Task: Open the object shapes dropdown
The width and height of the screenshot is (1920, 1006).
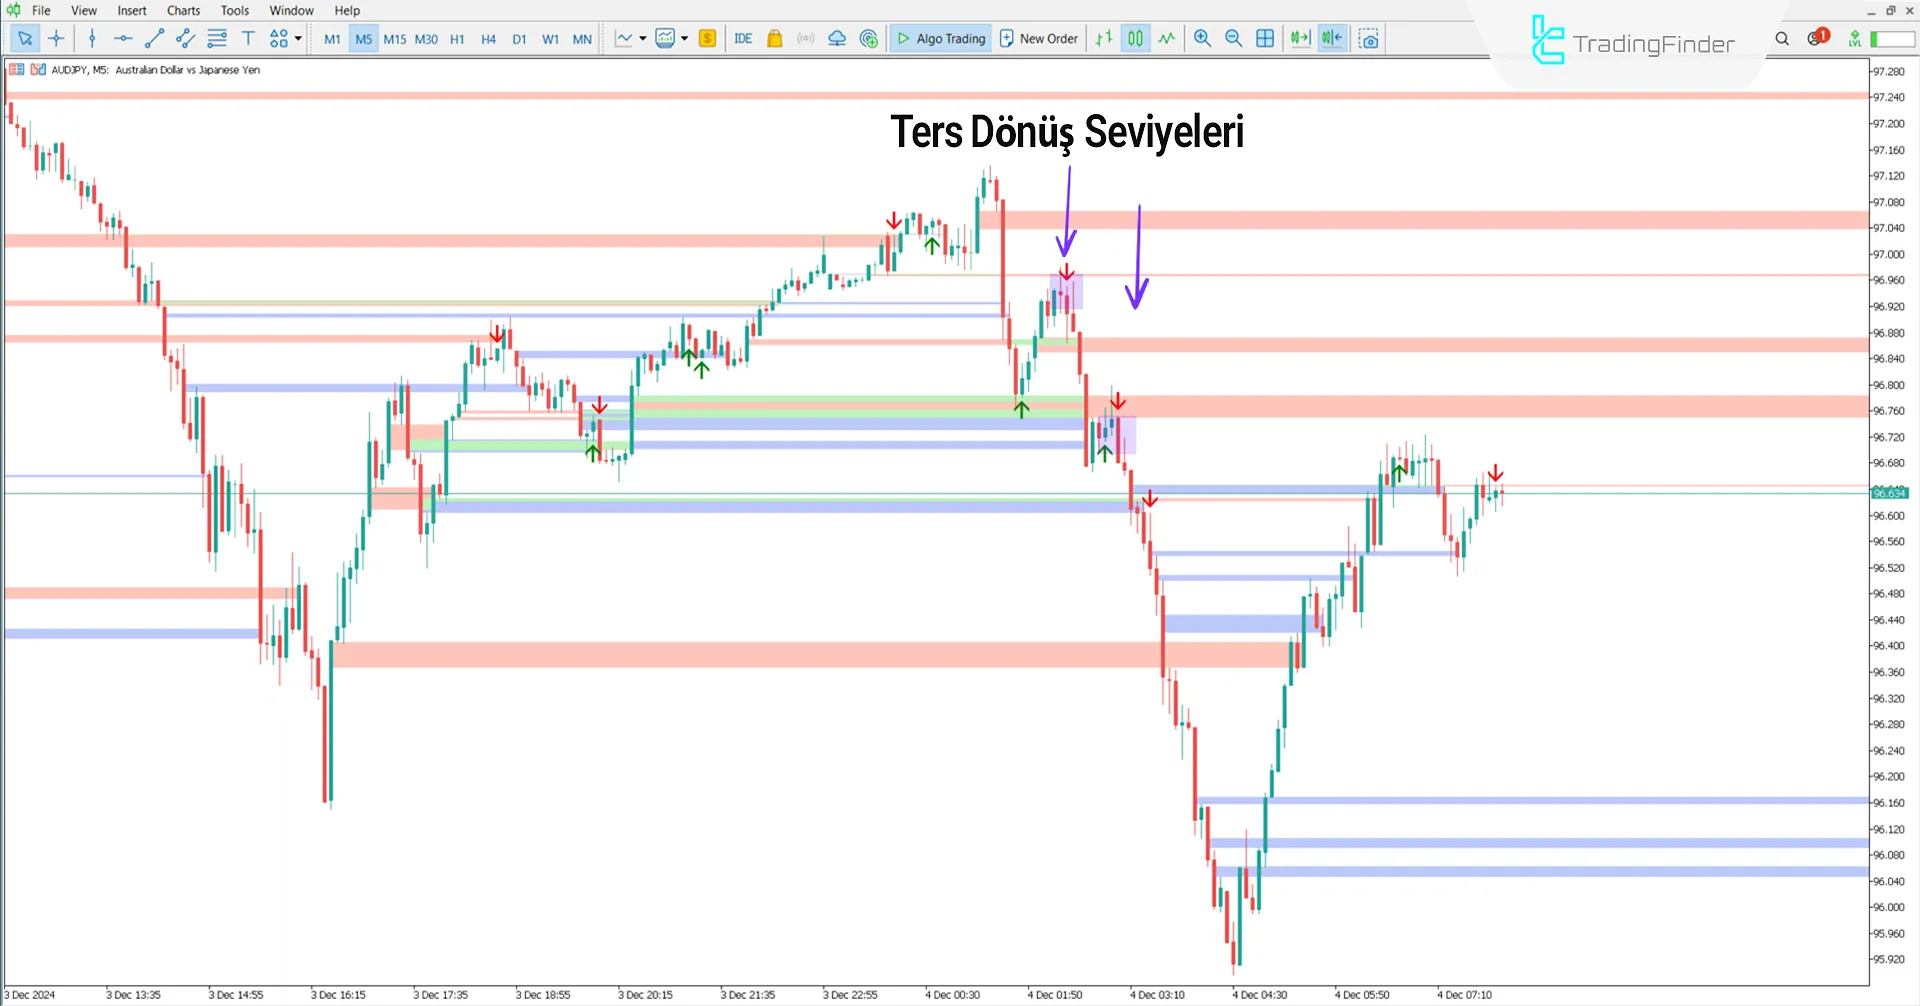Action: [x=296, y=38]
